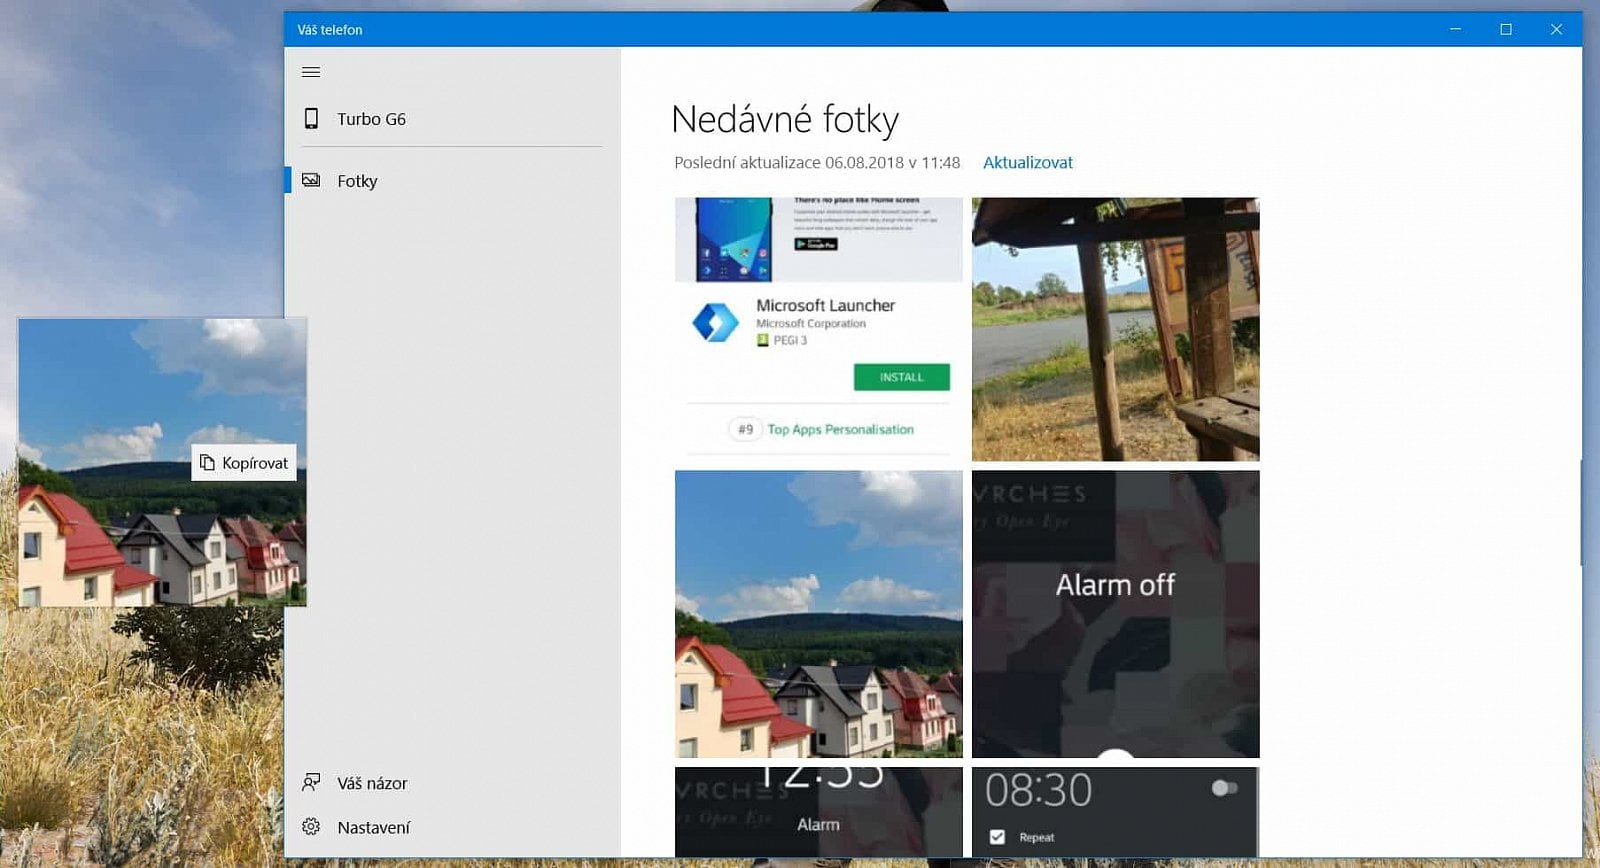Open the wooden shelter photo thumbnail

(1115, 329)
